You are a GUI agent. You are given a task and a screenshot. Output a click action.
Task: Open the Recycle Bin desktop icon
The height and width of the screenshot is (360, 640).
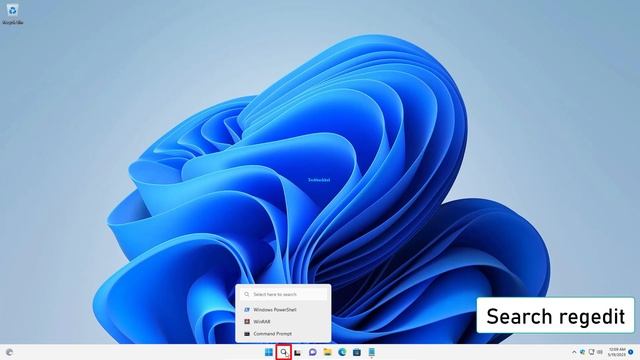[x=12, y=14]
